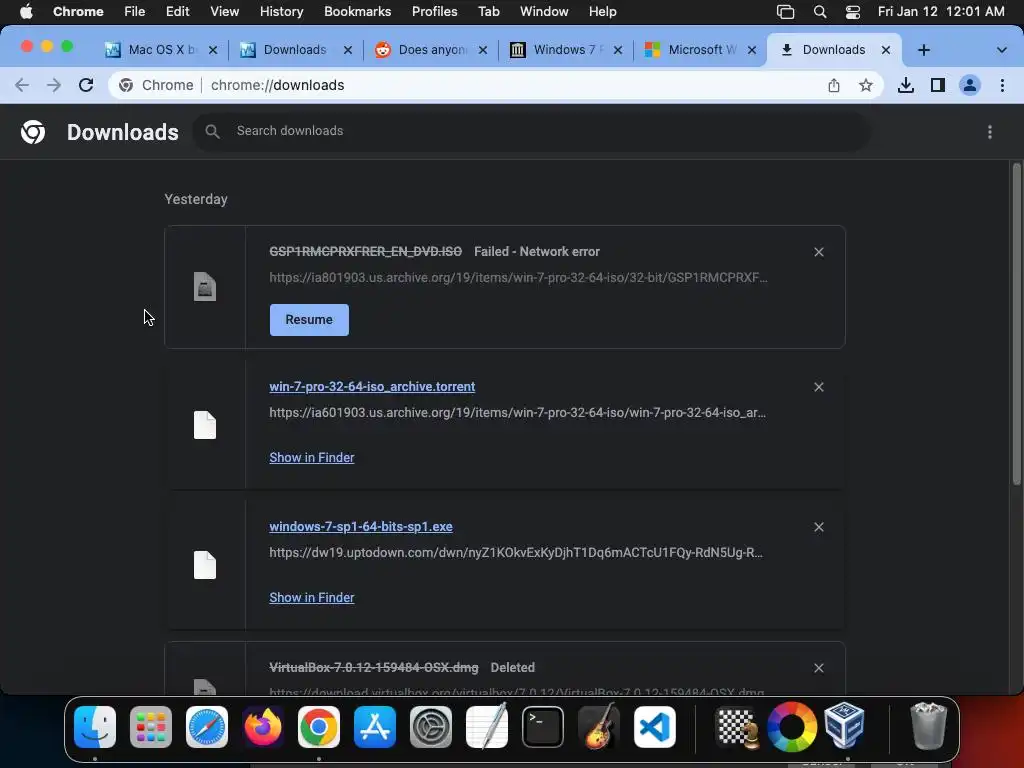Open windows-7-sp1-64-bits-sp1.exe file link
The image size is (1024, 768).
pyautogui.click(x=360, y=526)
